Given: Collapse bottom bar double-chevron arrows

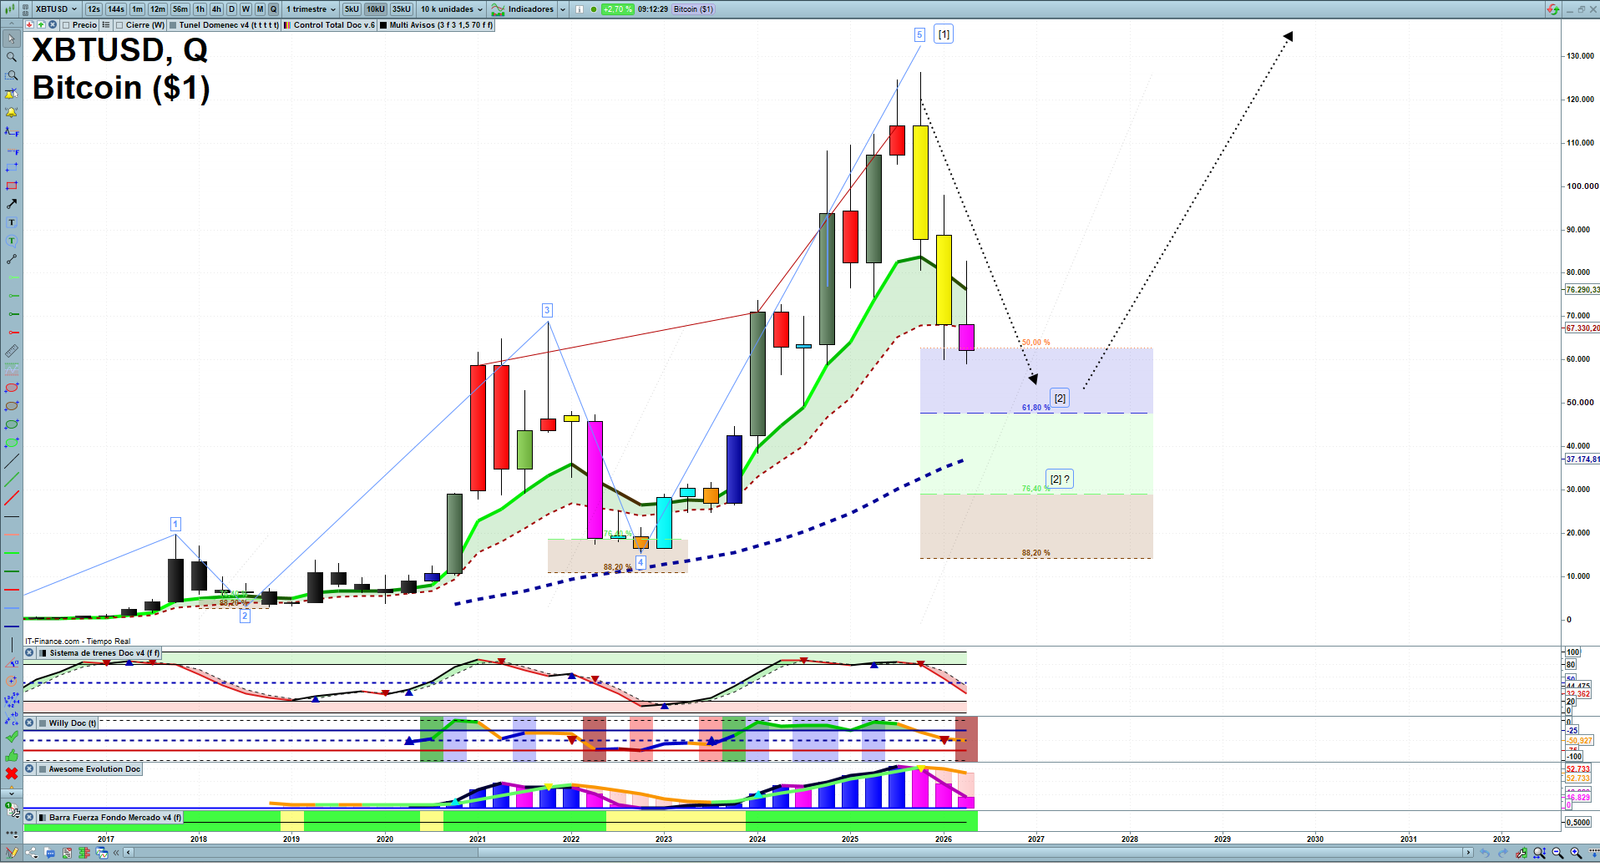Looking at the screenshot, I should tap(116, 853).
